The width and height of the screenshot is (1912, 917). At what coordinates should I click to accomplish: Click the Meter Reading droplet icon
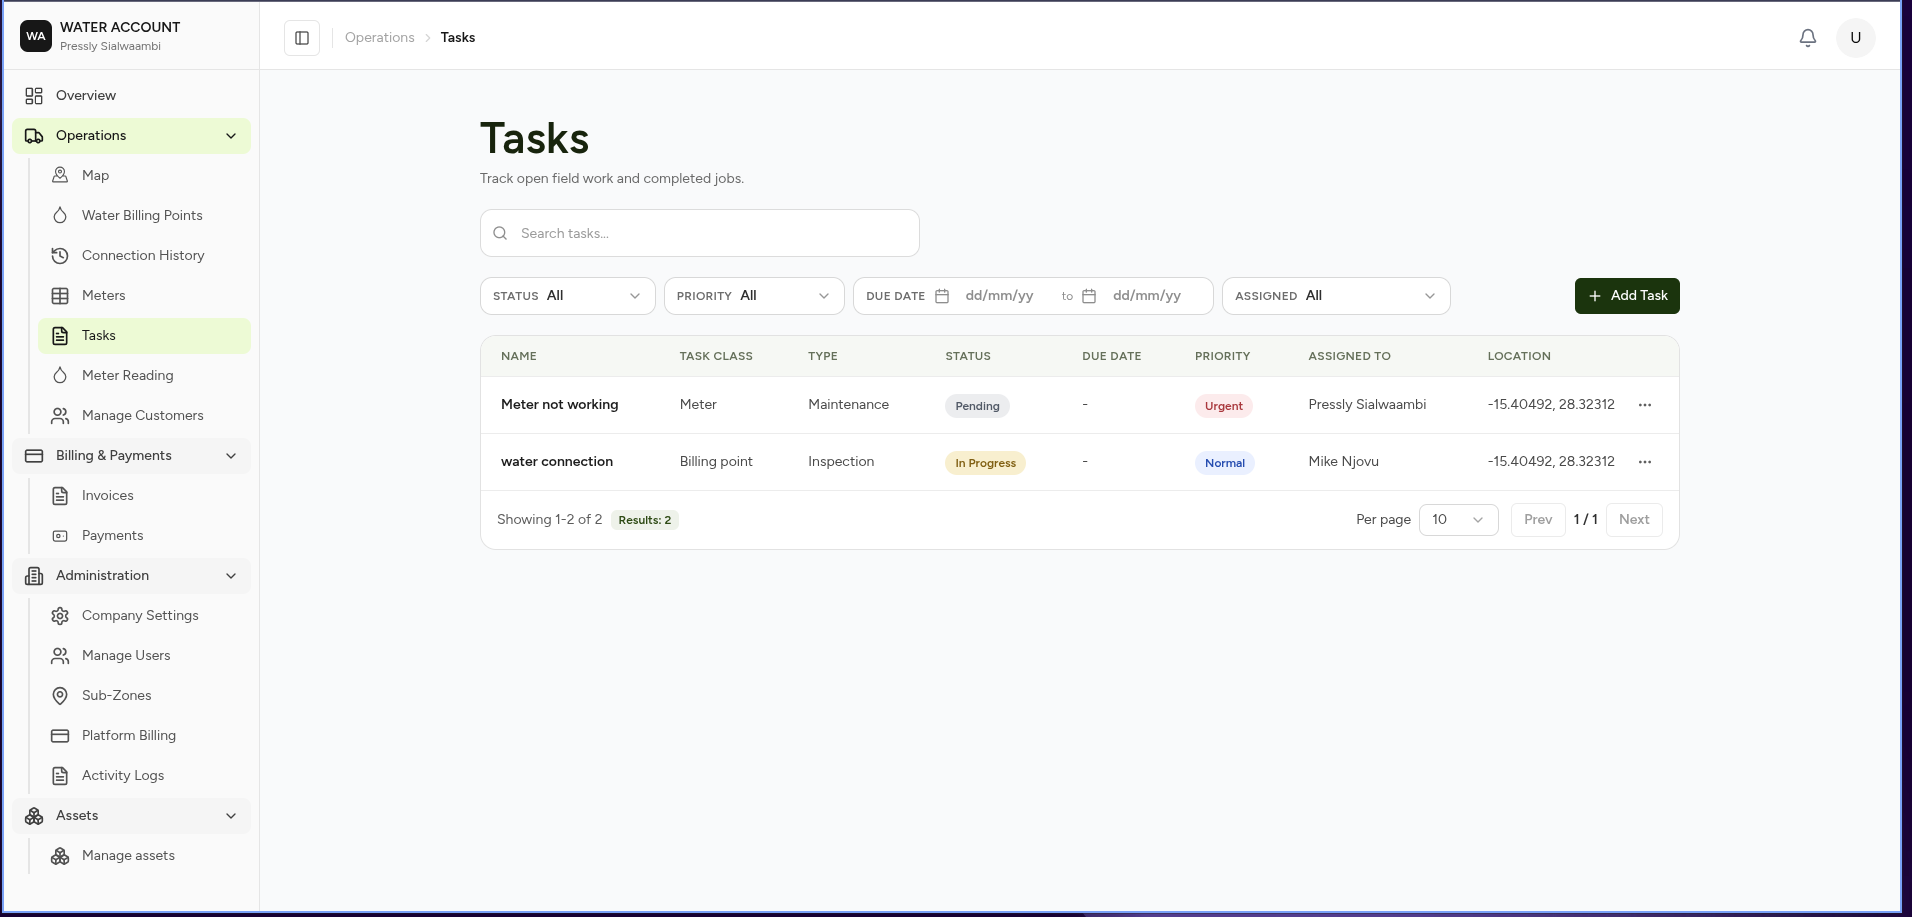click(60, 376)
